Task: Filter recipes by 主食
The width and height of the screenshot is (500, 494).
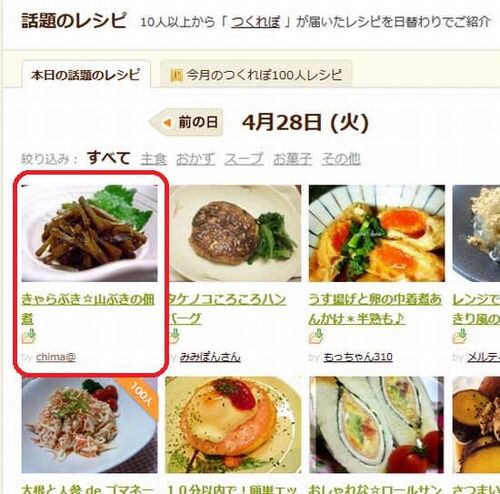Action: tap(154, 159)
